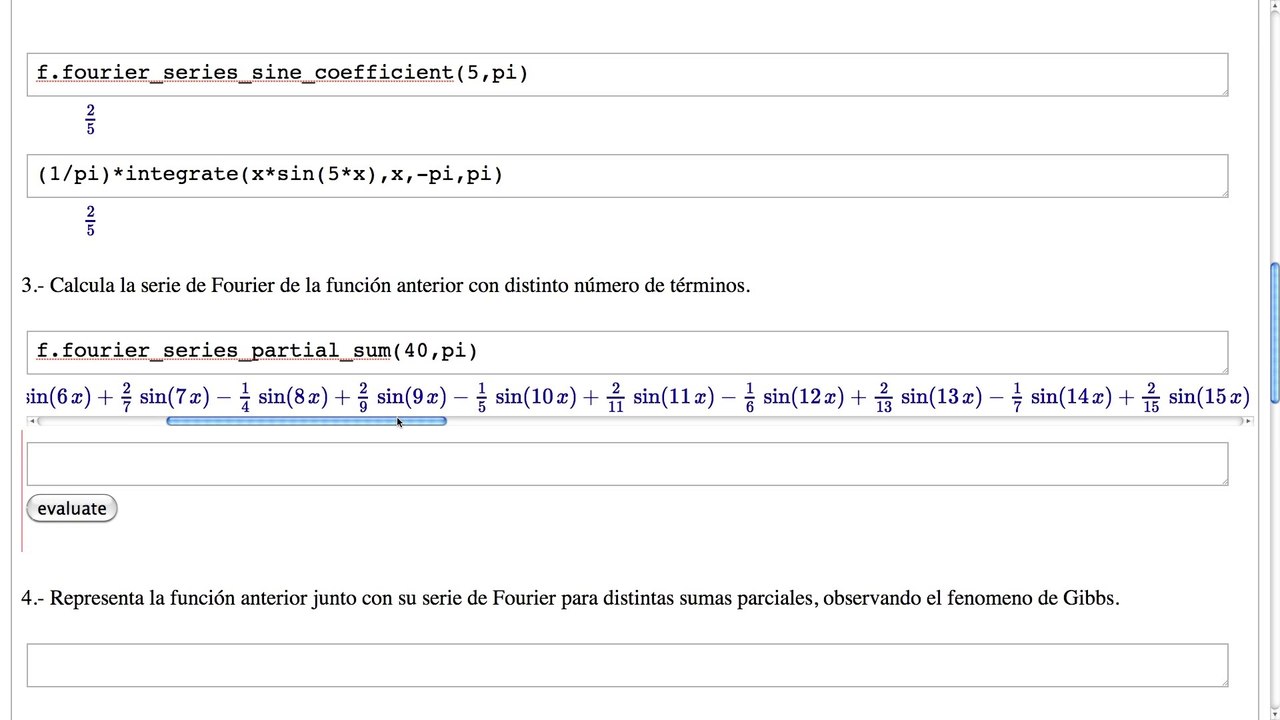
Task: Click into the integrate(x*sin(5*x)) code cell
Action: pos(627,176)
